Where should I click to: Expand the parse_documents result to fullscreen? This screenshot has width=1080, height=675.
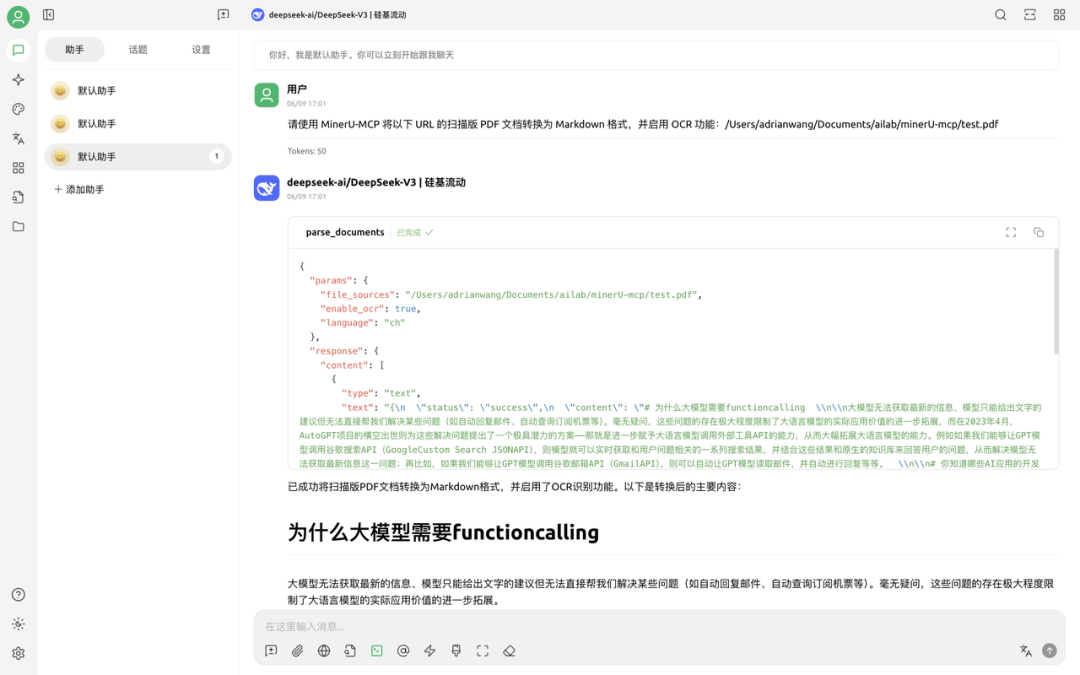click(x=1011, y=232)
